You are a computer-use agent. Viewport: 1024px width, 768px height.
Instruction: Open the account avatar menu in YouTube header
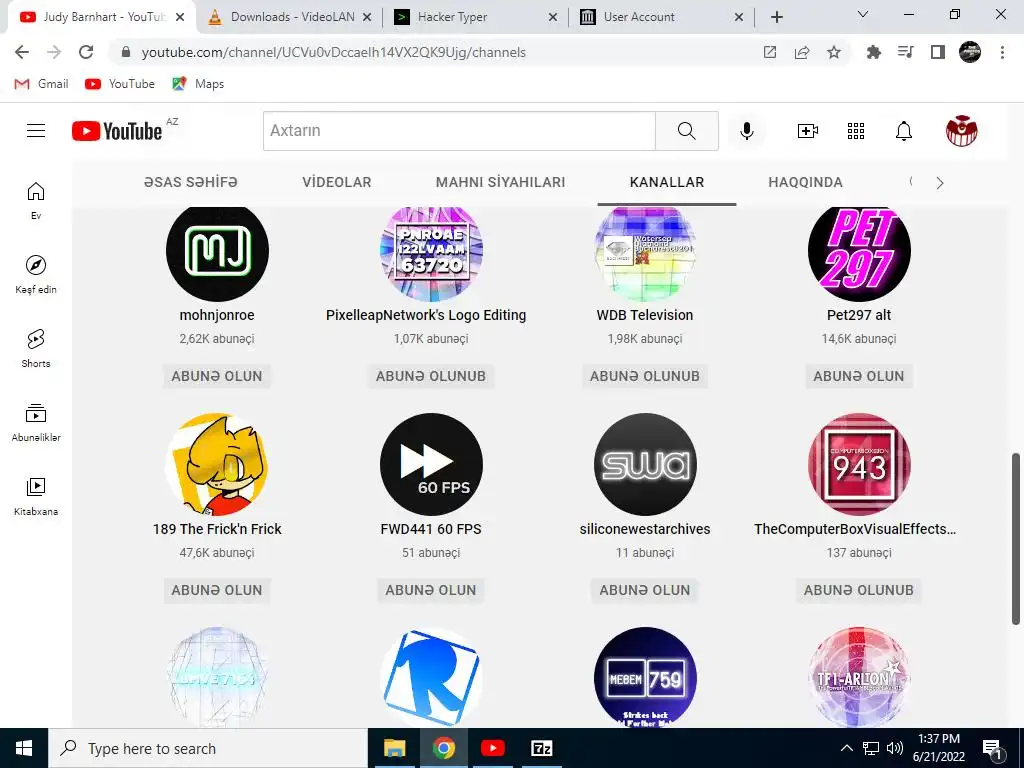(961, 131)
